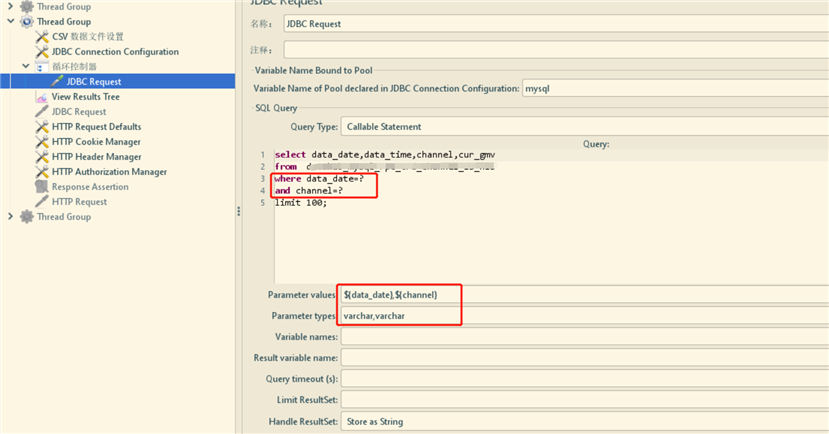Click the Limit ResultSet field
The width and height of the screenshot is (829, 434).
click(x=585, y=400)
